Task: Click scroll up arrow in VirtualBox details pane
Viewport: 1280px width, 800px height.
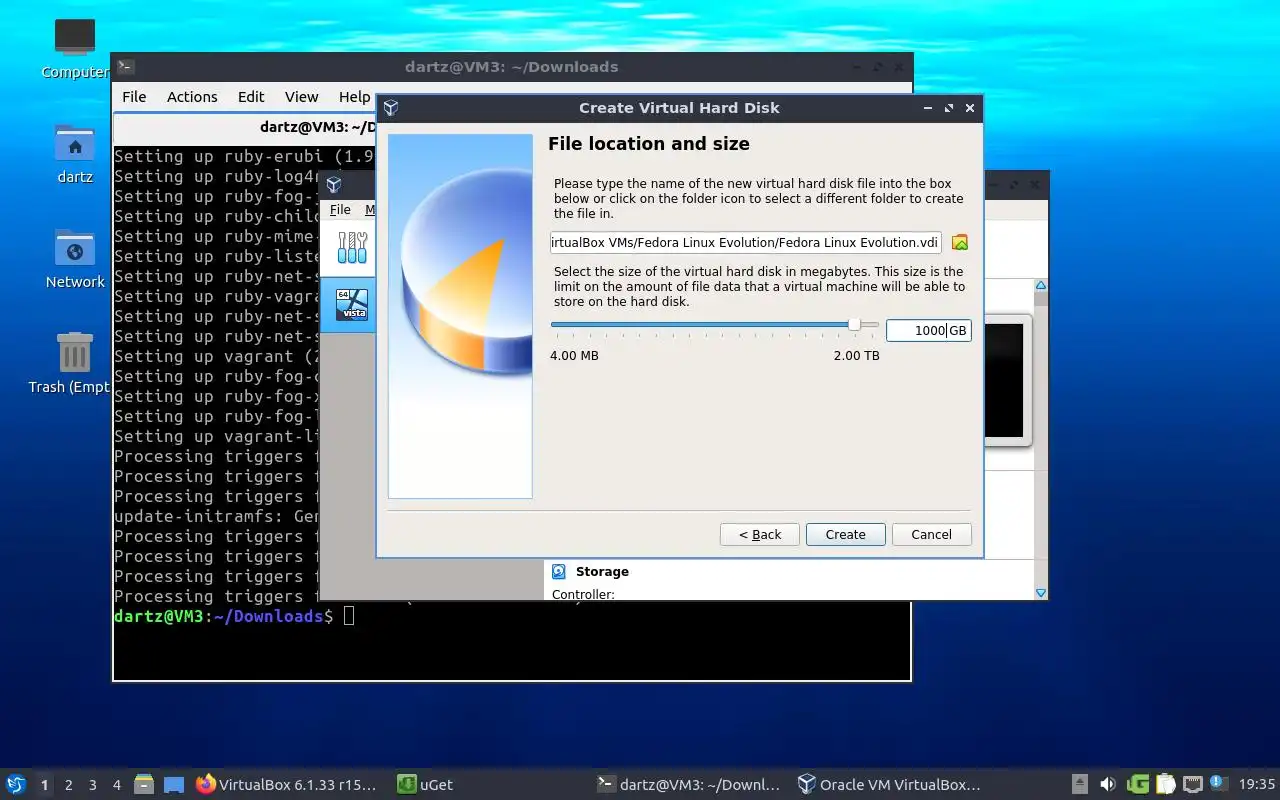Action: 1040,287
